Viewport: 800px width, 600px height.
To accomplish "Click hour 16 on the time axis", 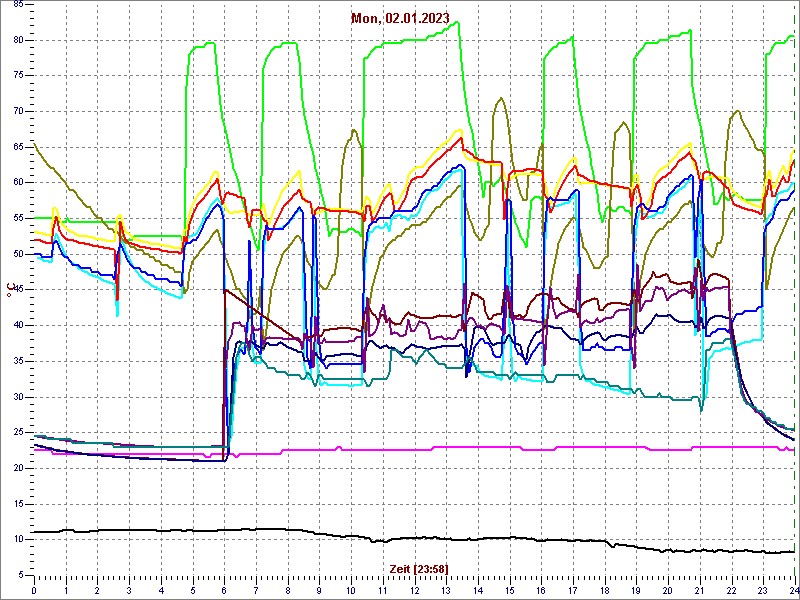I will (541, 590).
